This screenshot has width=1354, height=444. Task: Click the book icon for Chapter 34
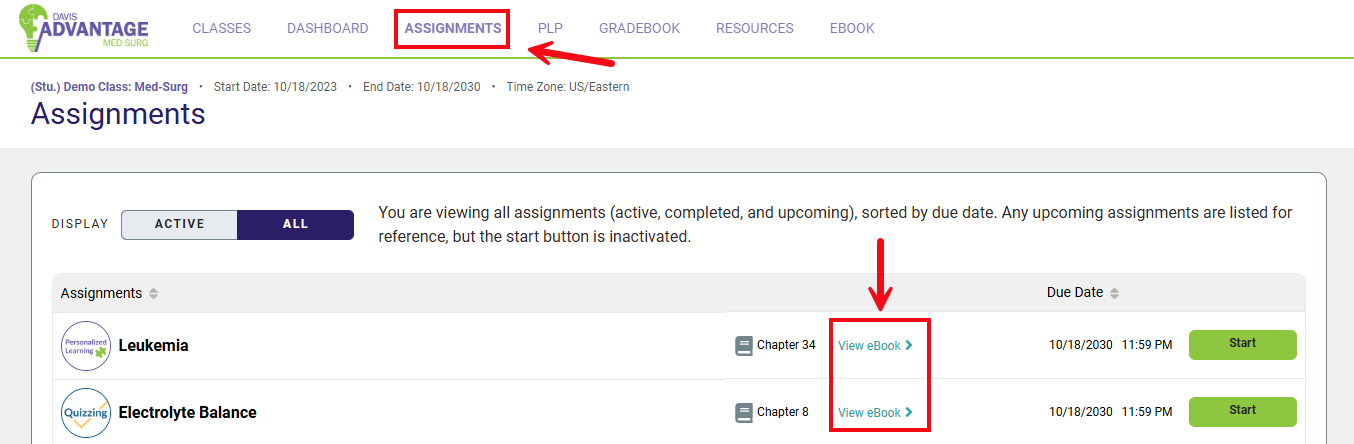pyautogui.click(x=743, y=346)
